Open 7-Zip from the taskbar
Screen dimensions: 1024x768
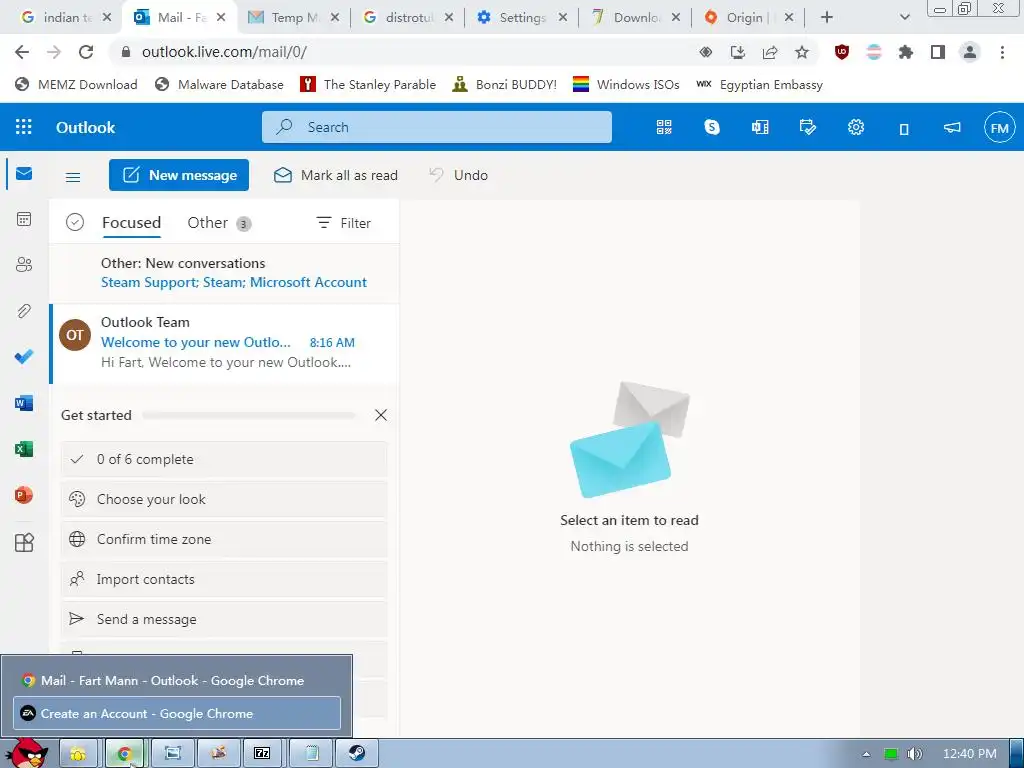tap(262, 753)
